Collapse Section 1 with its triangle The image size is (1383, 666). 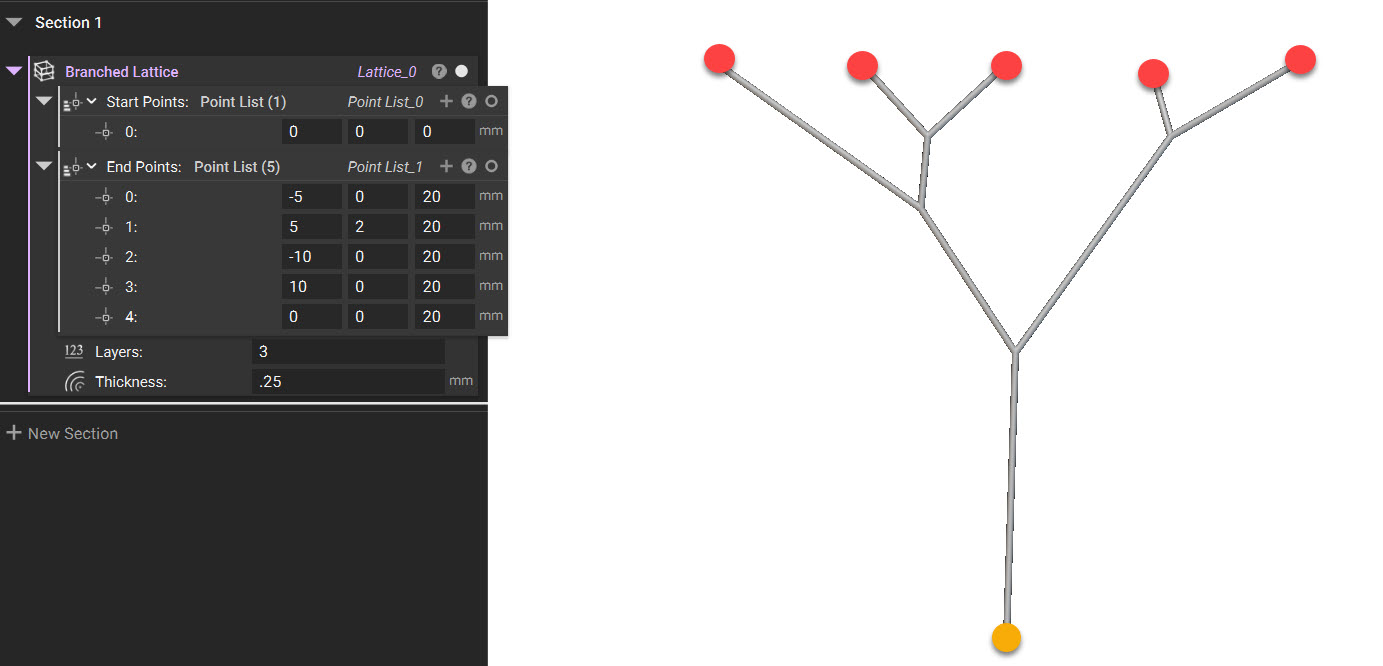14,22
